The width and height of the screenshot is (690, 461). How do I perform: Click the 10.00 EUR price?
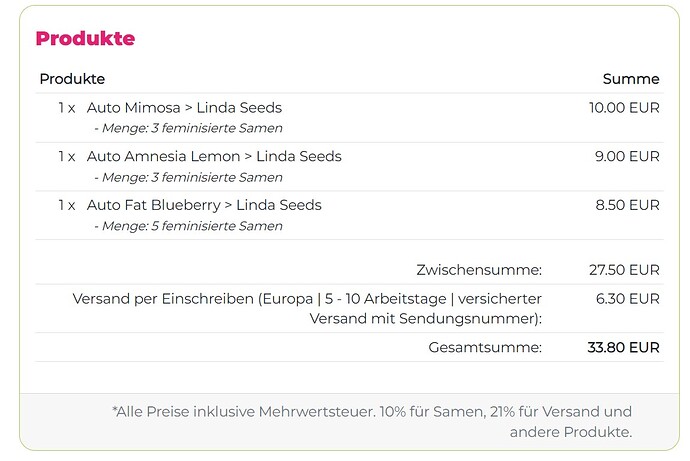[624, 108]
